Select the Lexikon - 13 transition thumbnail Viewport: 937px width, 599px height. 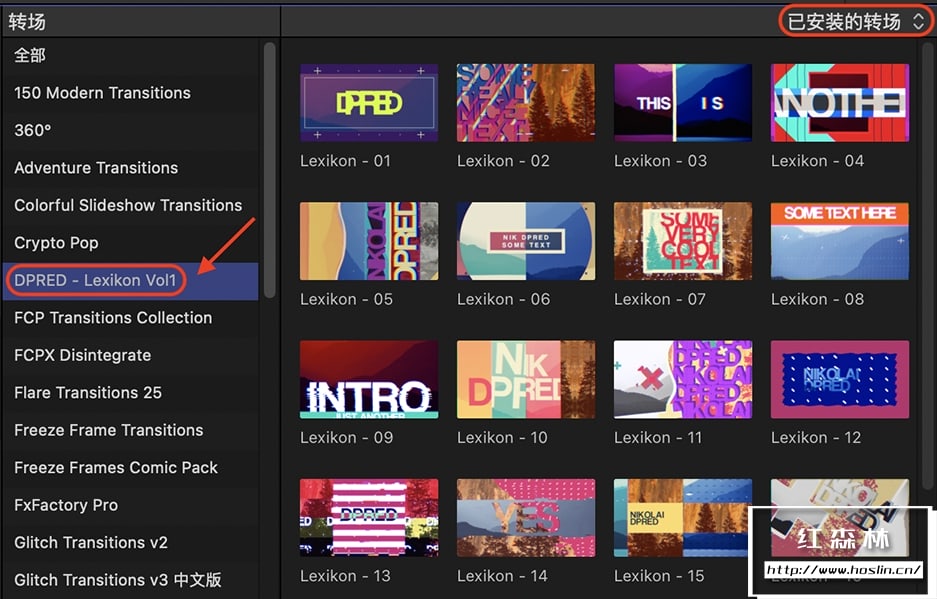point(369,518)
